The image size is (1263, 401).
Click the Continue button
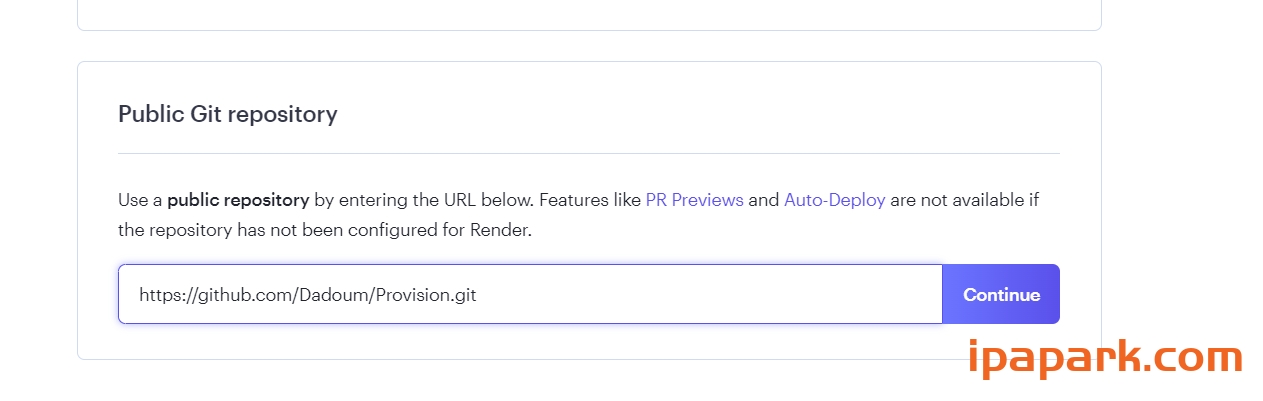(1001, 295)
